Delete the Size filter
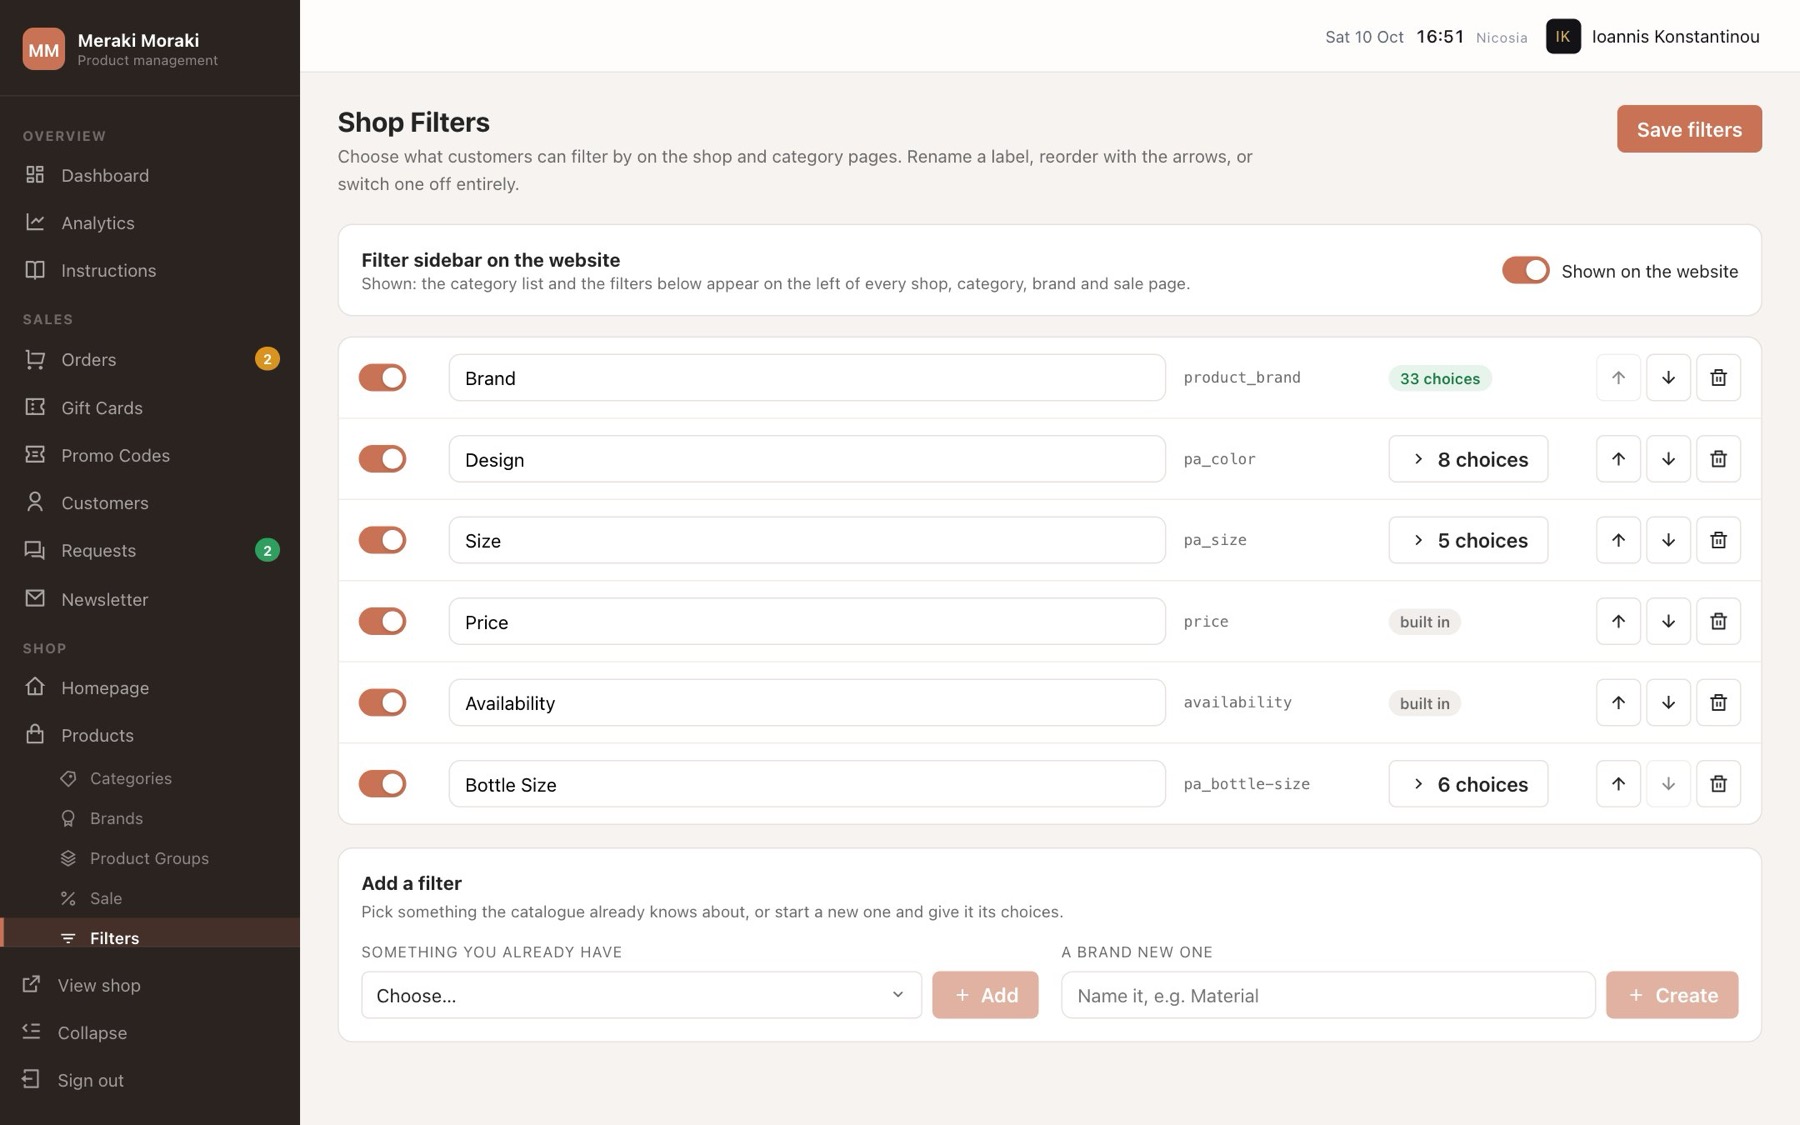The height and width of the screenshot is (1125, 1800). [1718, 540]
